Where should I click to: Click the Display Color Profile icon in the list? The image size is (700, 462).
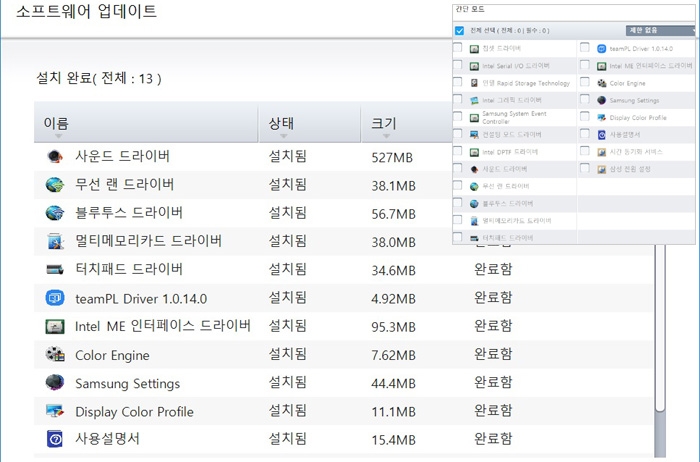tap(55, 411)
